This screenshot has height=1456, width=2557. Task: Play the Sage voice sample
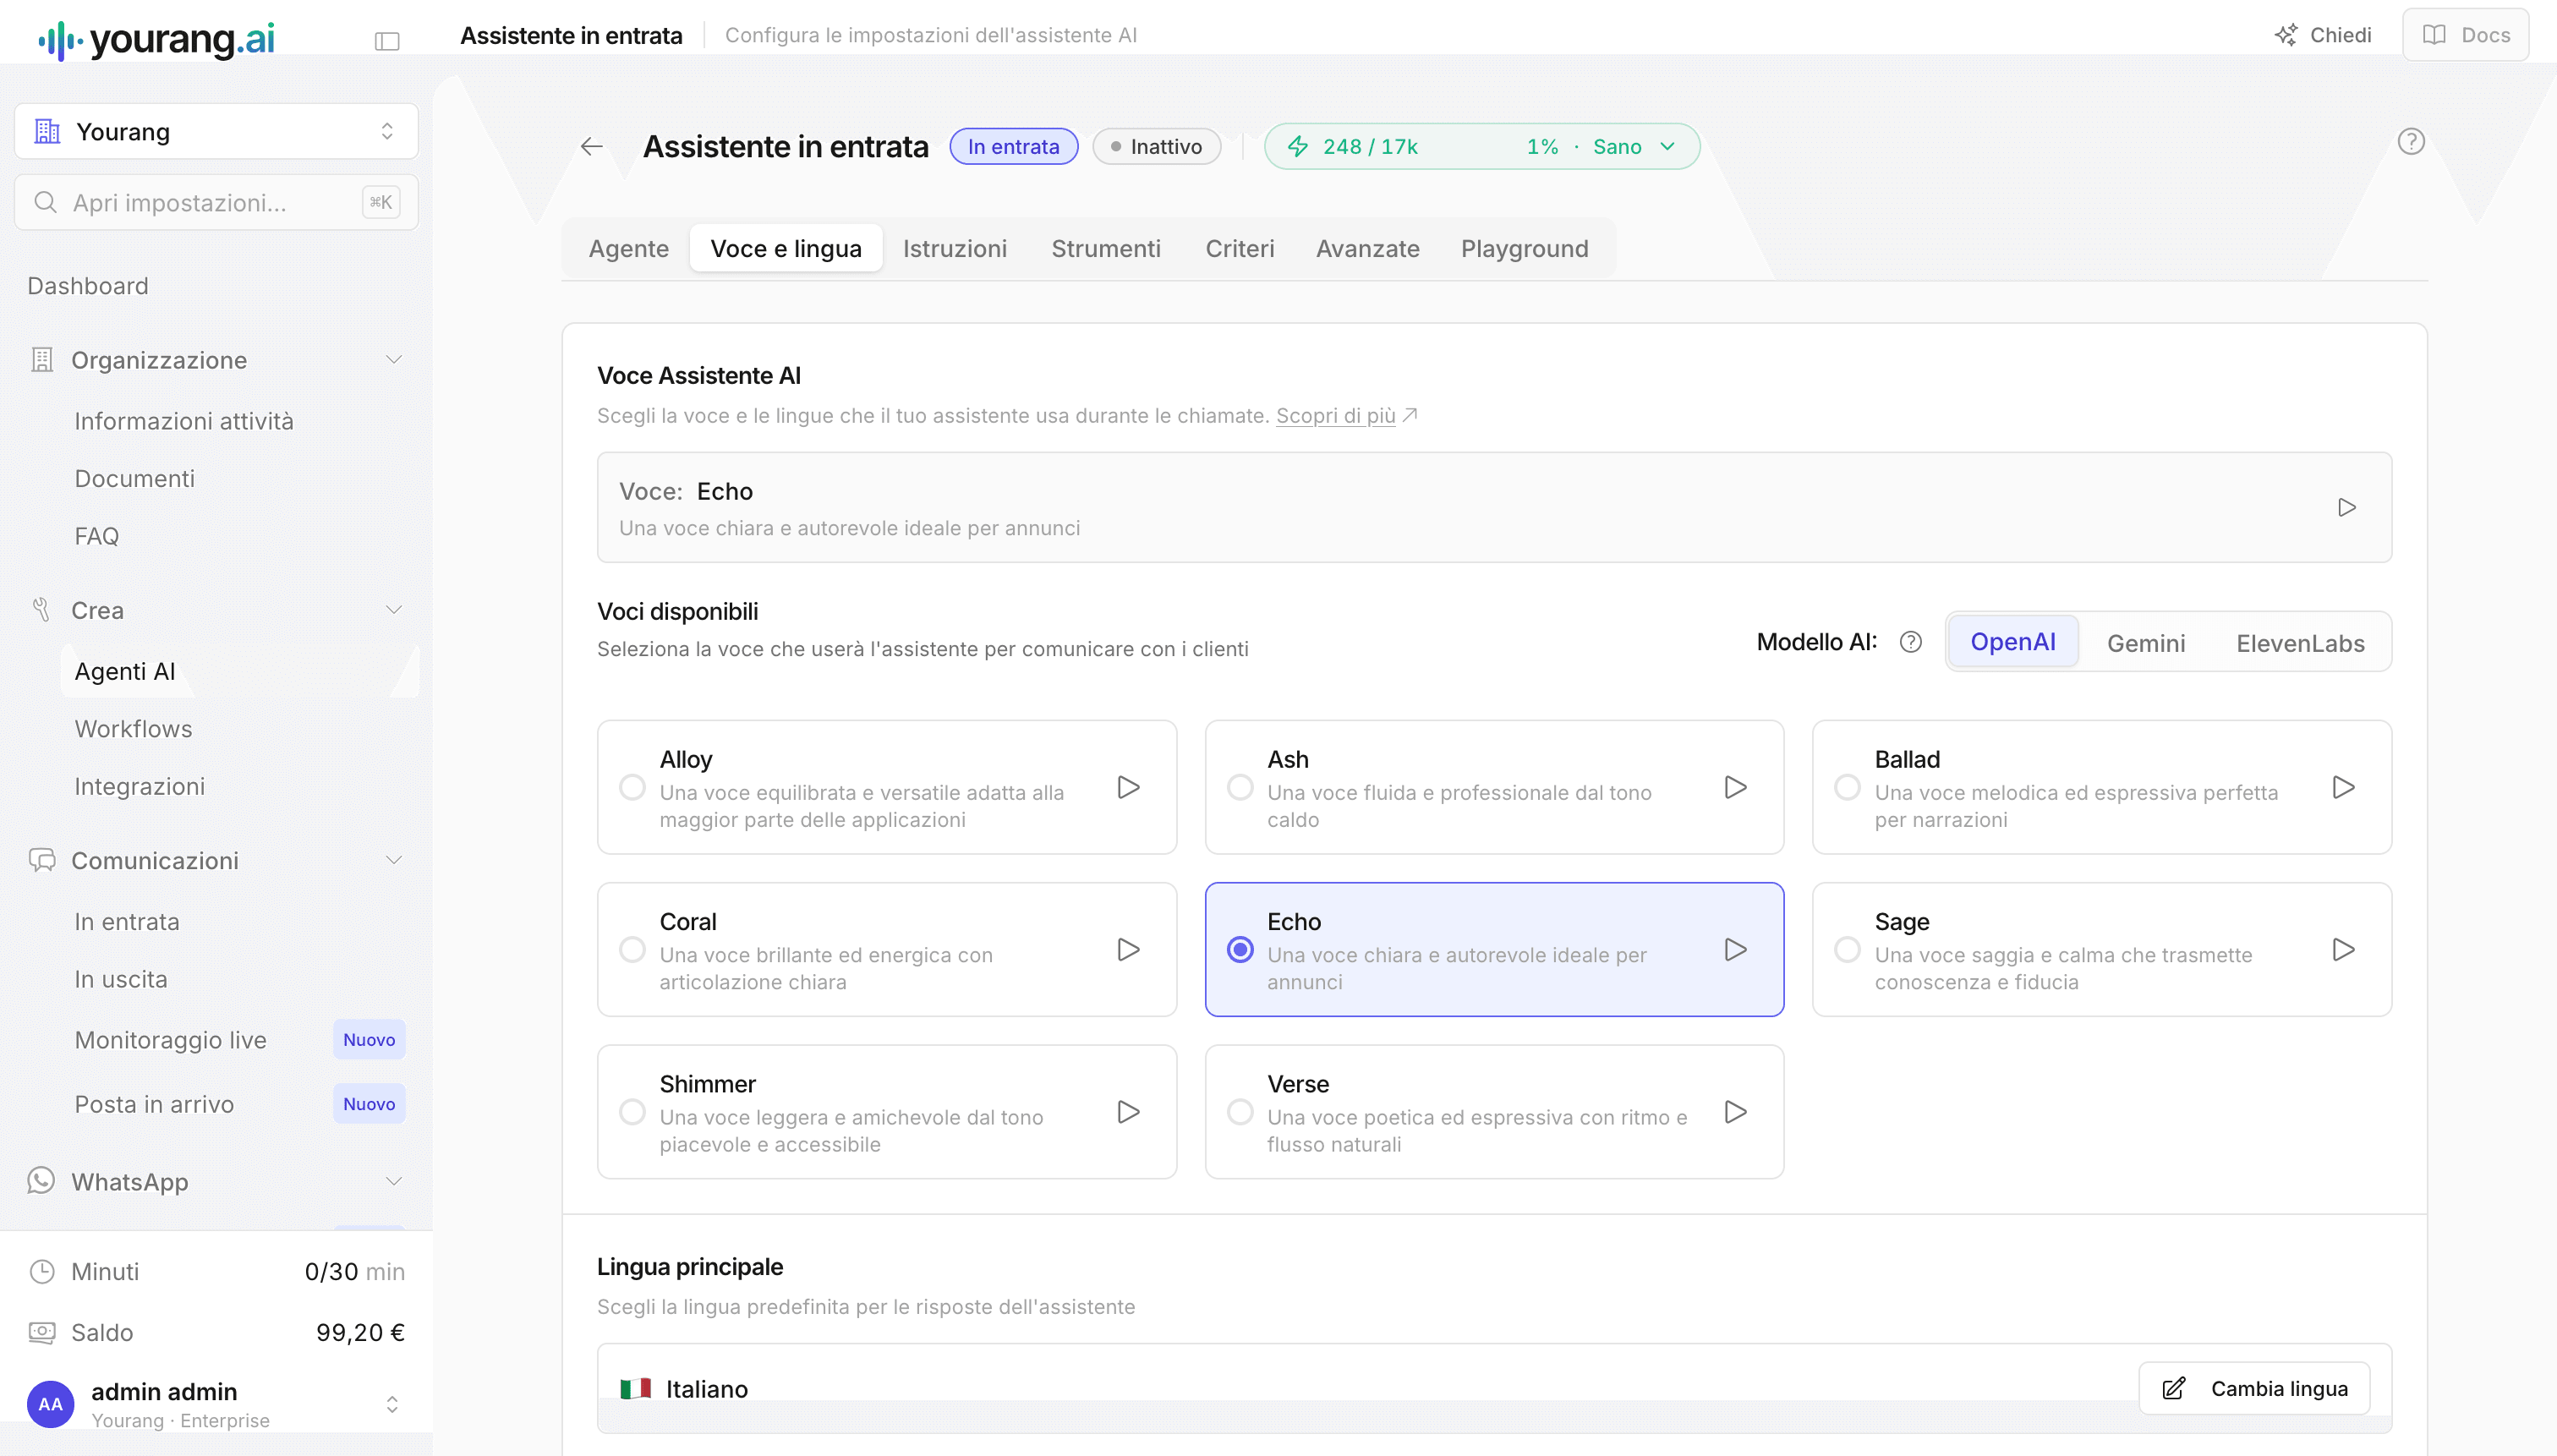(x=2343, y=949)
